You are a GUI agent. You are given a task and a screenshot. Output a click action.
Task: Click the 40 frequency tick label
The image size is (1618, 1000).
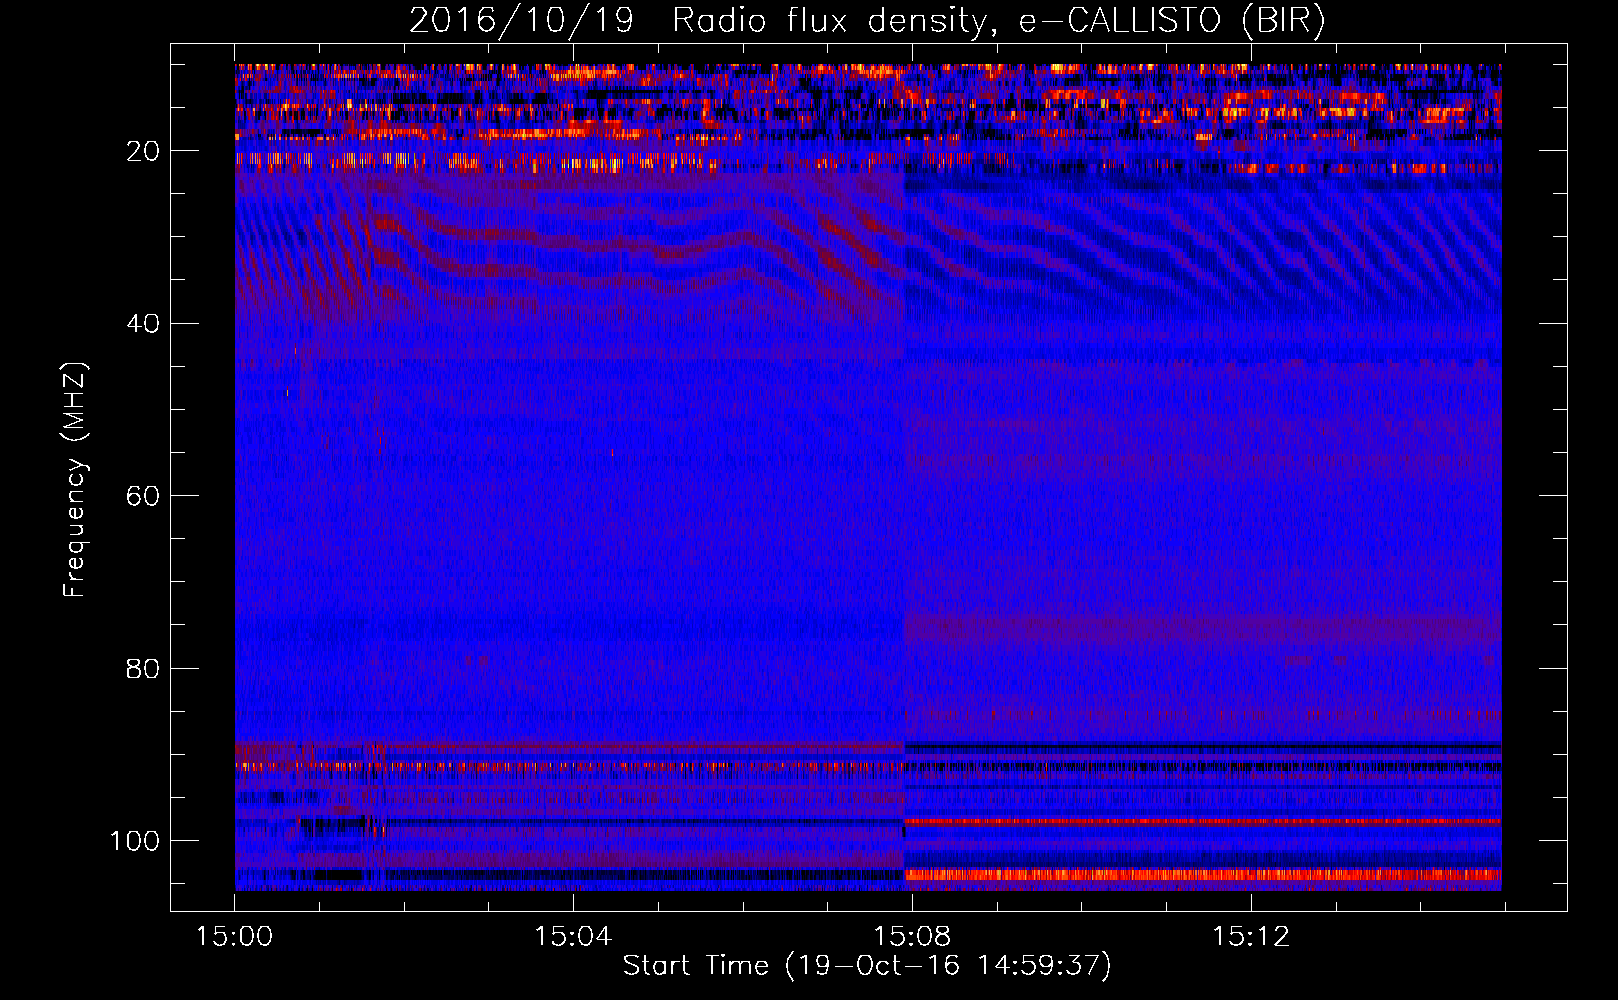tap(144, 324)
